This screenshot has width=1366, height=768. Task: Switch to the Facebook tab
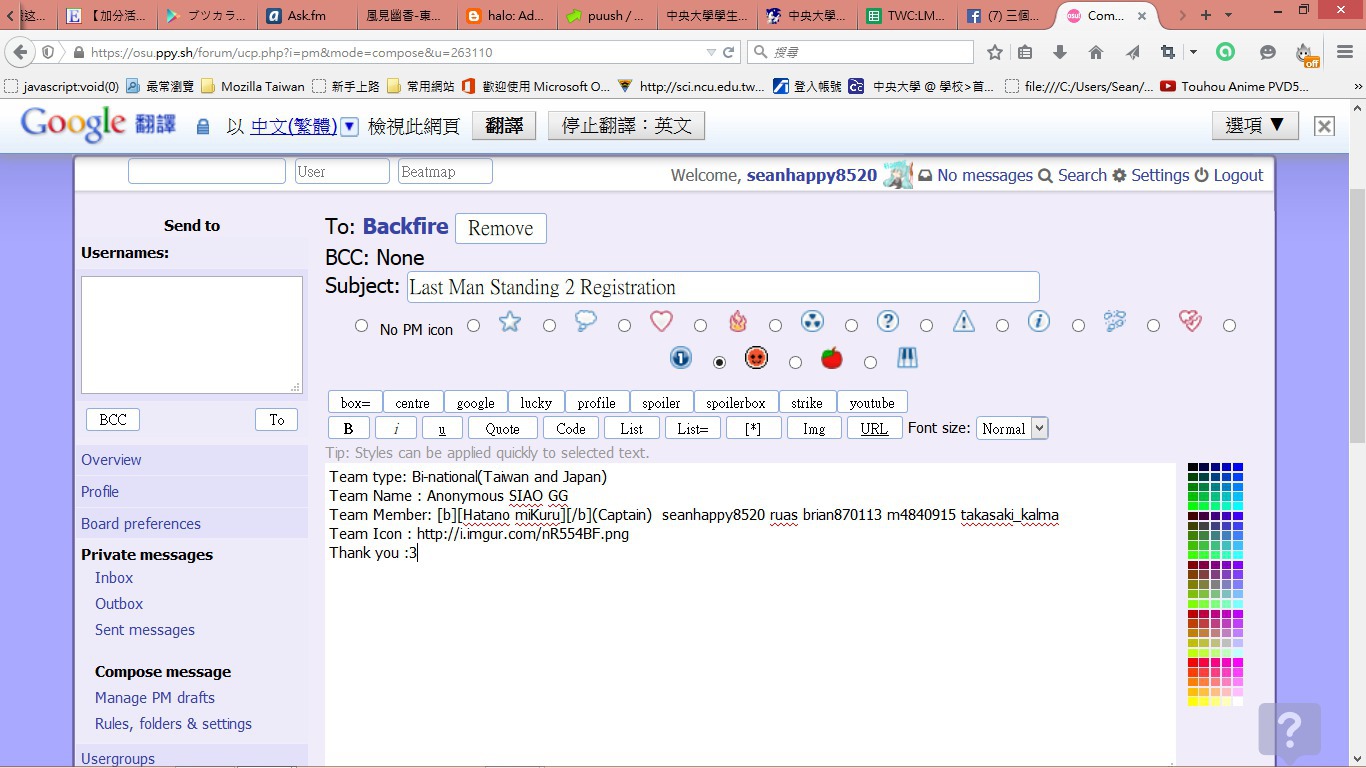[x=1008, y=15]
